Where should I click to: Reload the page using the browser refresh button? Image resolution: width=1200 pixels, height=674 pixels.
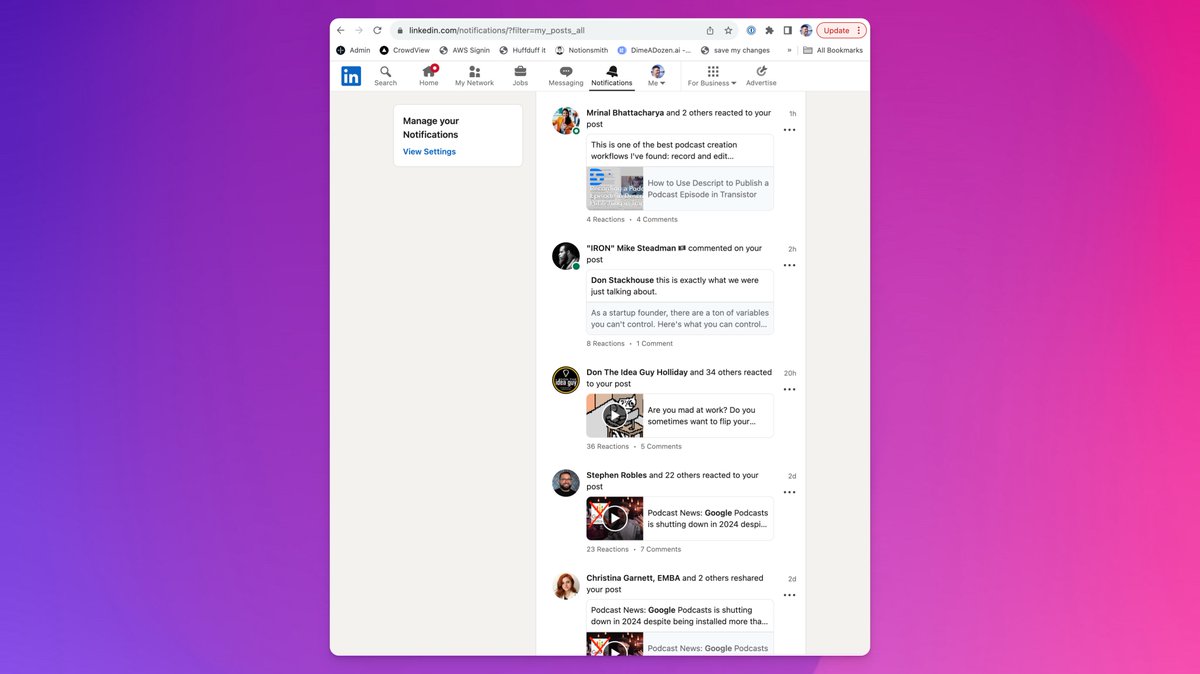point(377,30)
